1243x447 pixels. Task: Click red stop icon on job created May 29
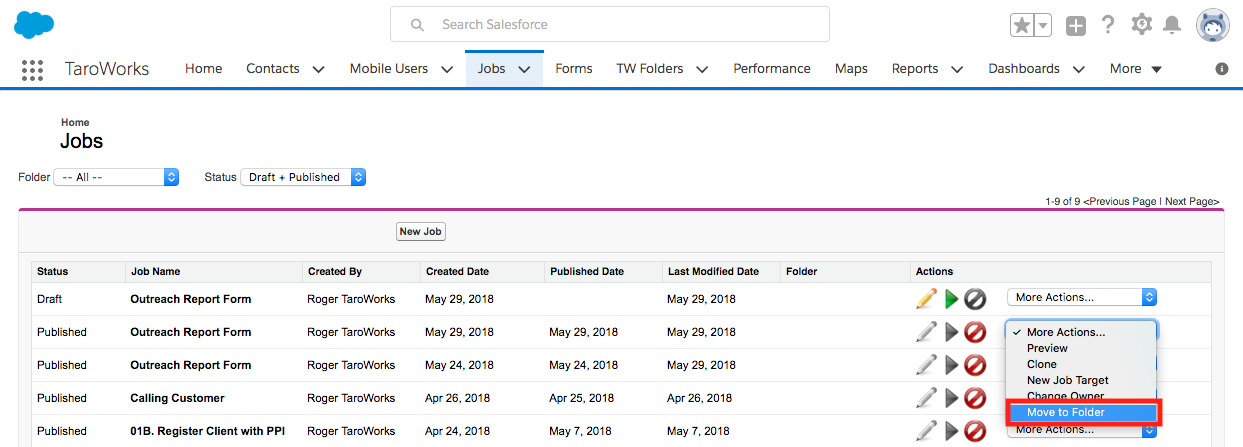(x=975, y=332)
